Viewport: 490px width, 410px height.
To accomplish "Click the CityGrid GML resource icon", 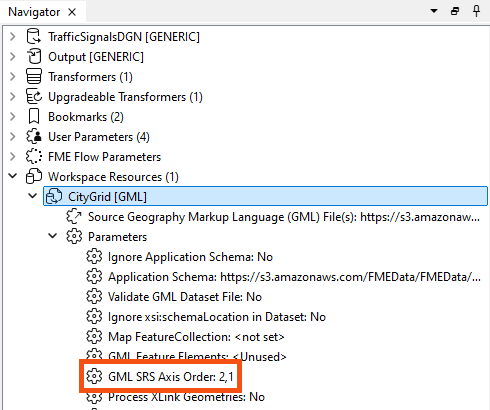I will [x=54, y=197].
